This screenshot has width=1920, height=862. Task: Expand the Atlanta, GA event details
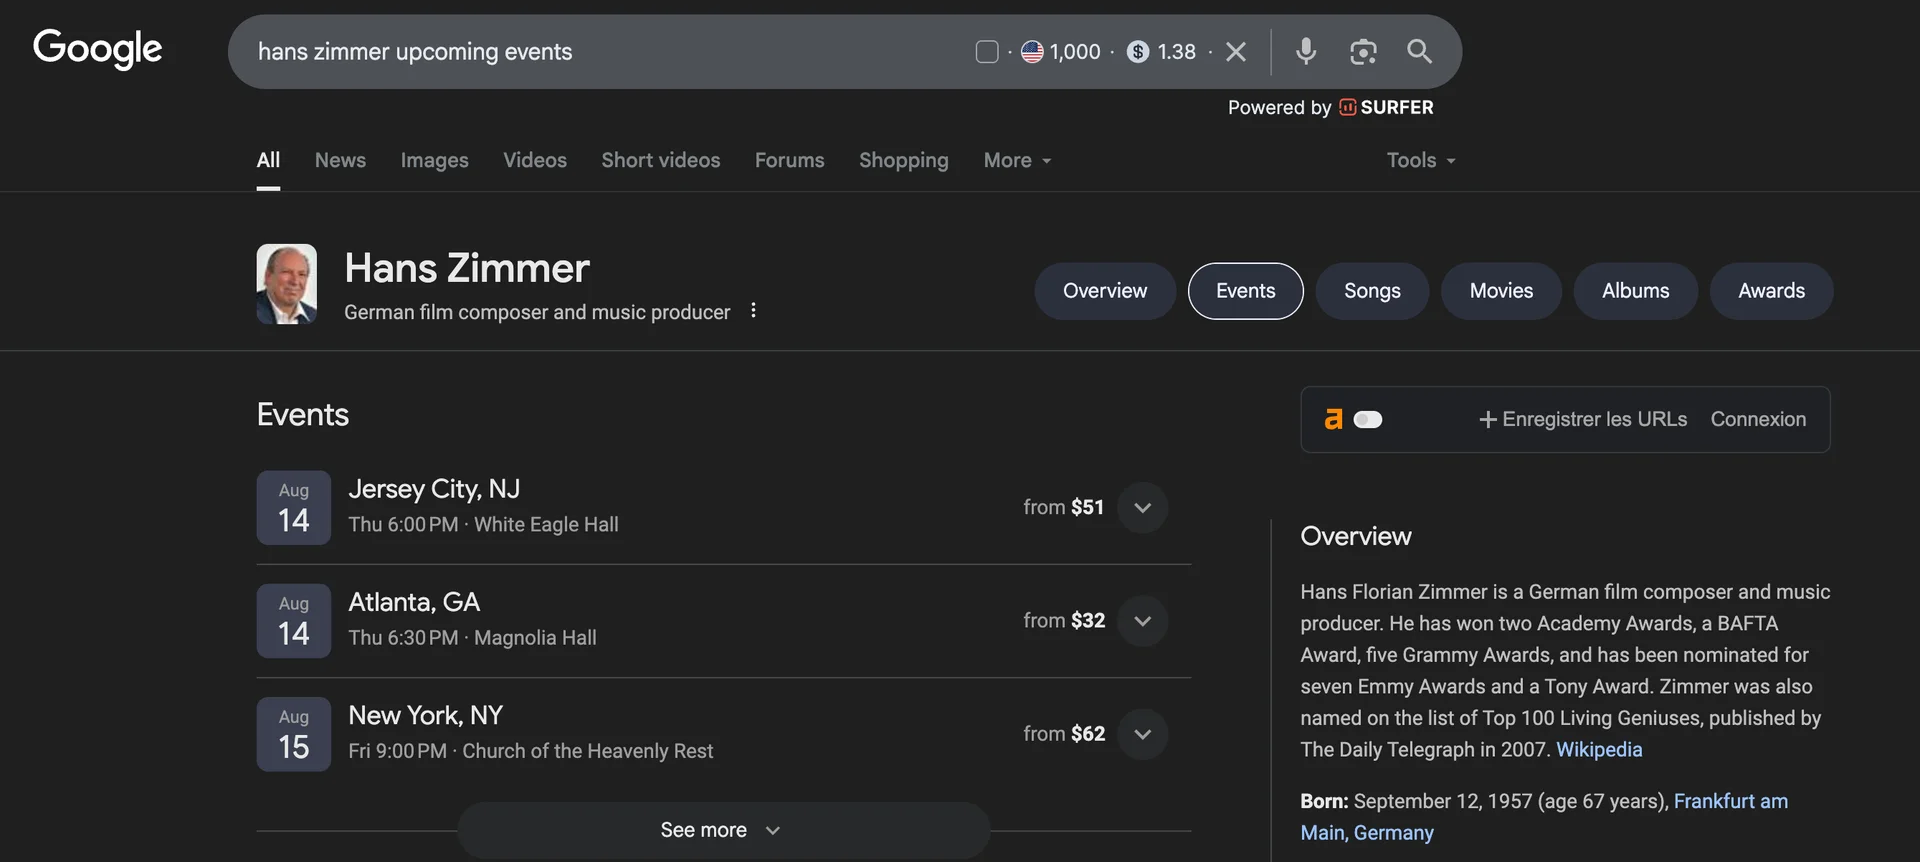click(1142, 621)
